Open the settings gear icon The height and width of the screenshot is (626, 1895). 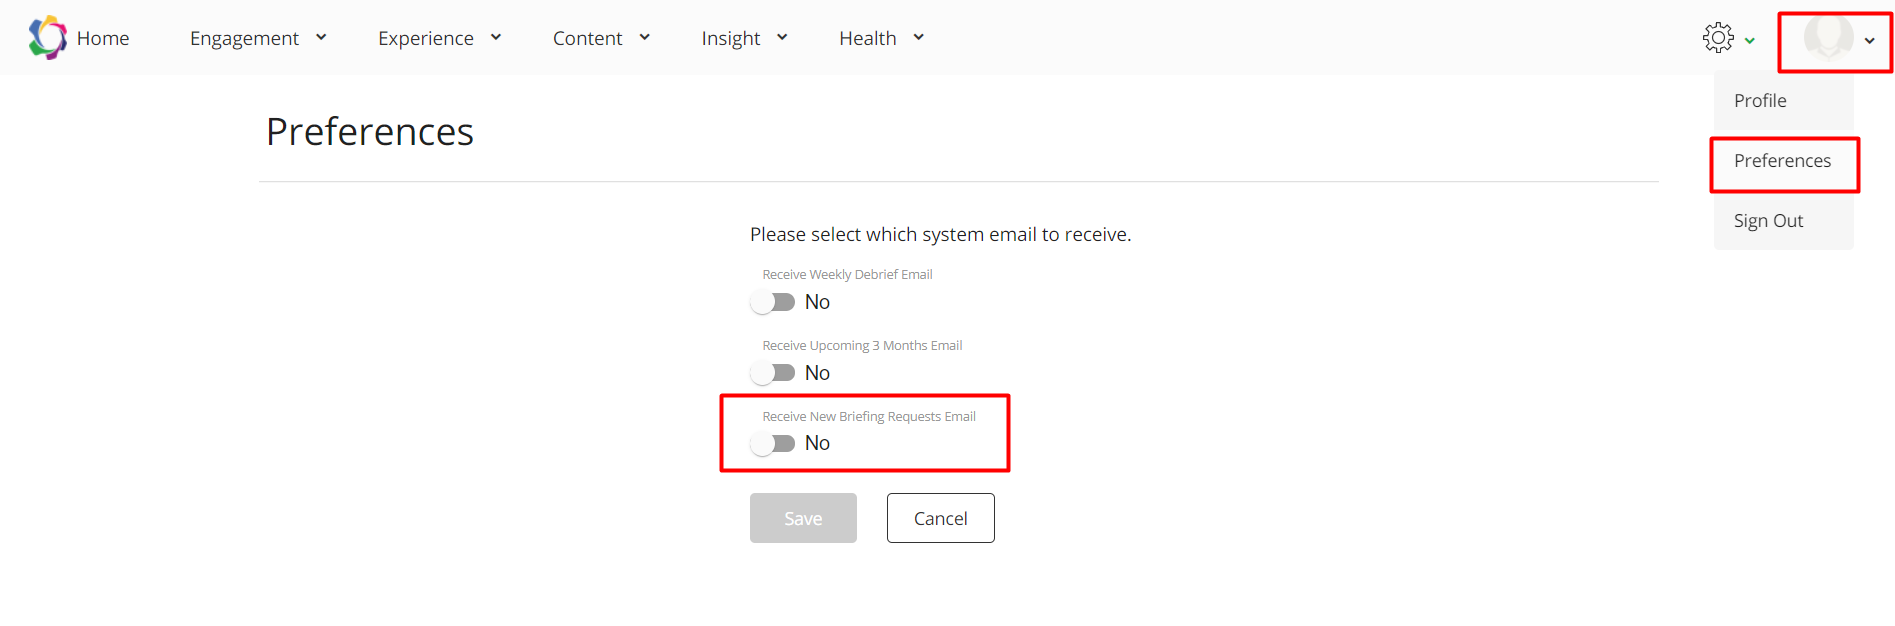(1717, 38)
